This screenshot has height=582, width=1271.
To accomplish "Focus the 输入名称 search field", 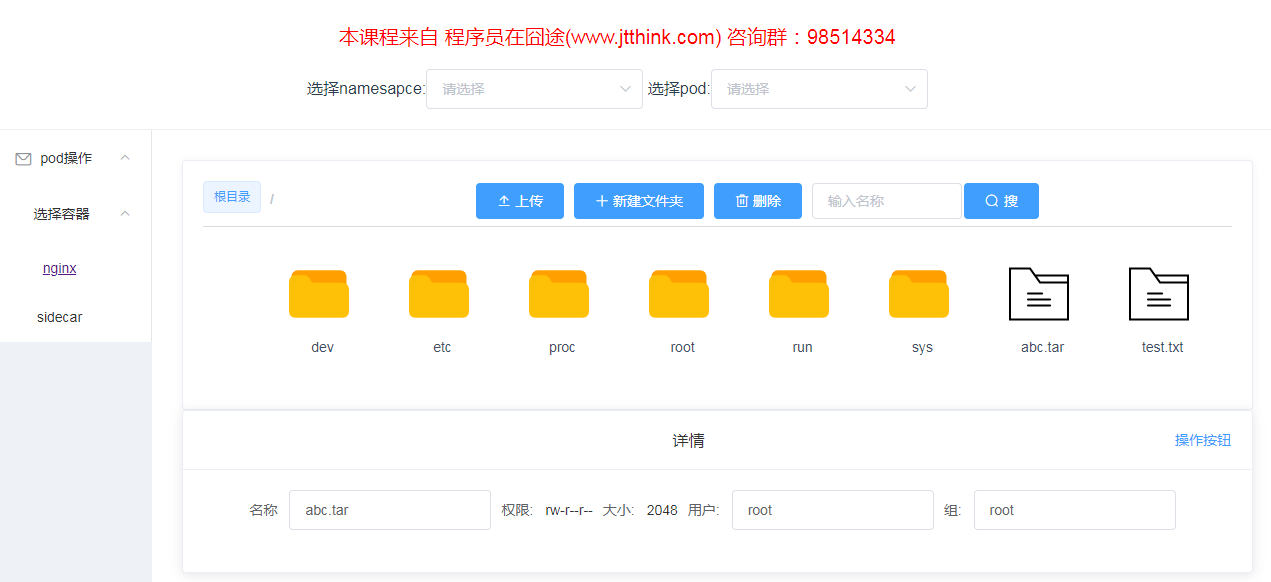I will (x=887, y=201).
